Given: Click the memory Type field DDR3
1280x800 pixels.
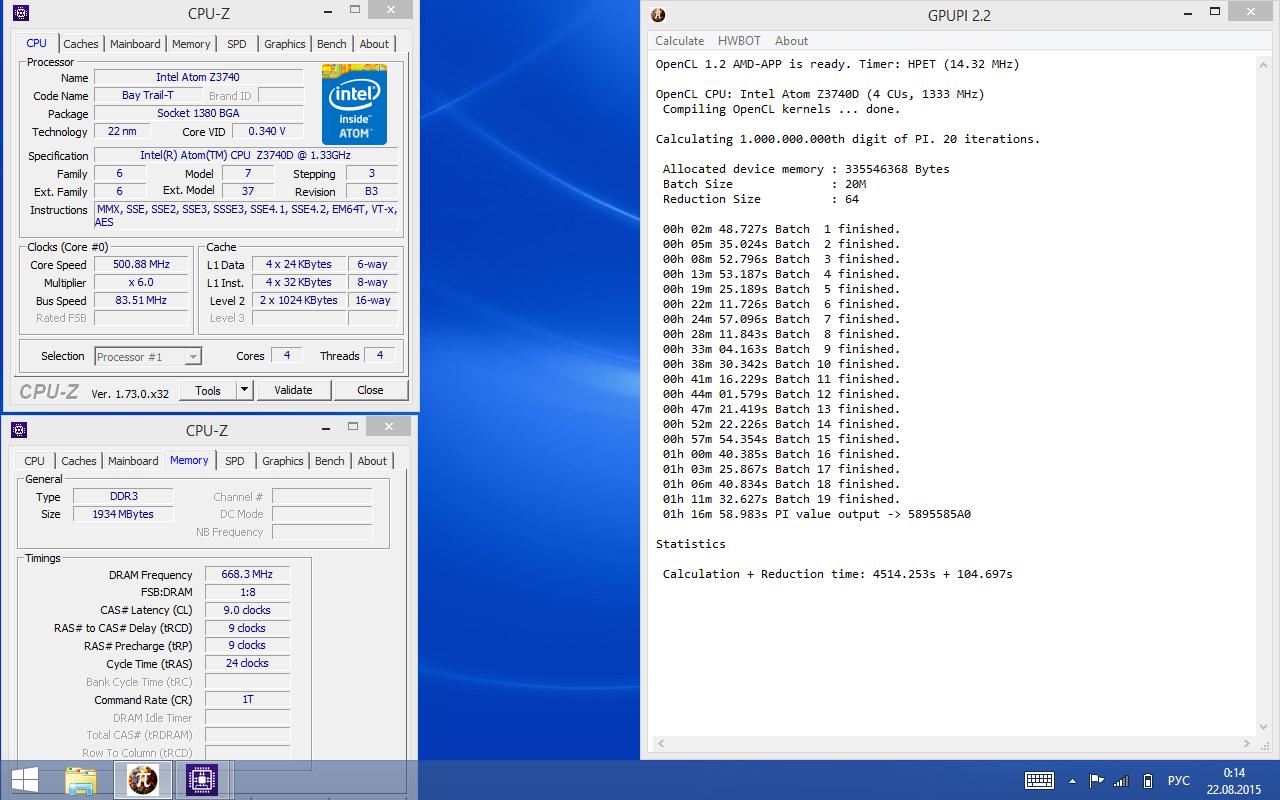Looking at the screenshot, I should point(121,496).
